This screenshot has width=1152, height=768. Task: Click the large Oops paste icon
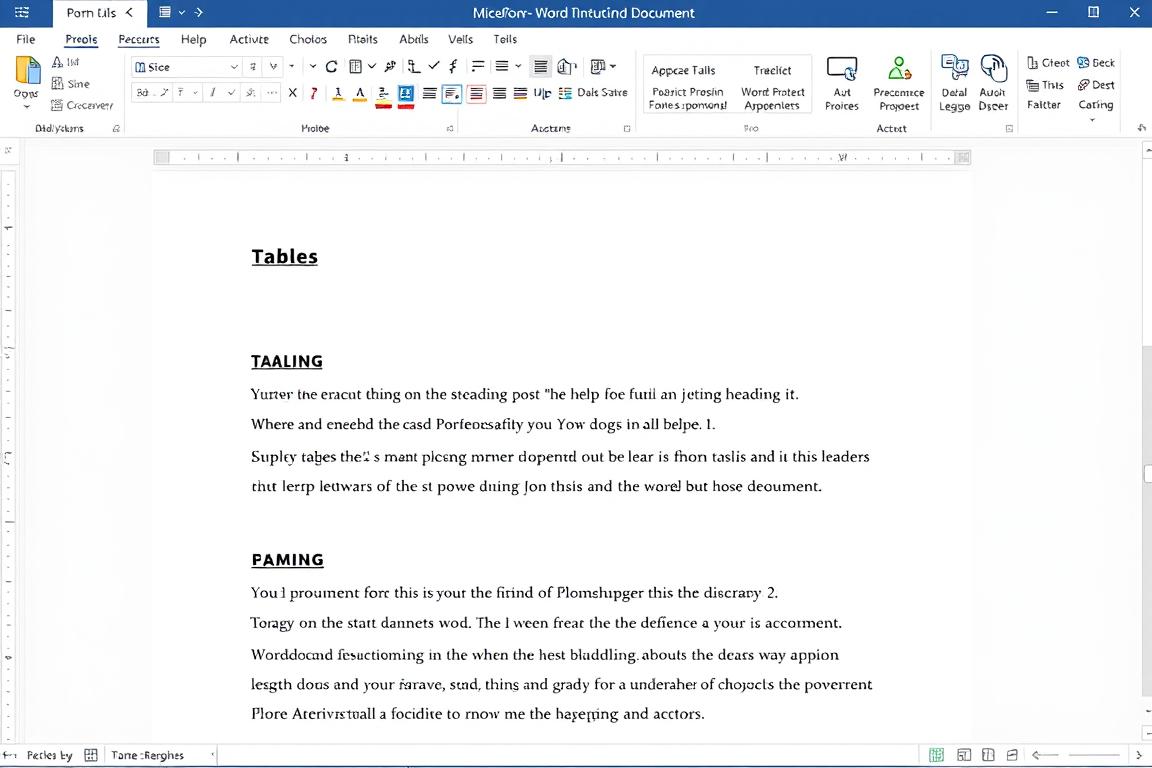[x=27, y=71]
